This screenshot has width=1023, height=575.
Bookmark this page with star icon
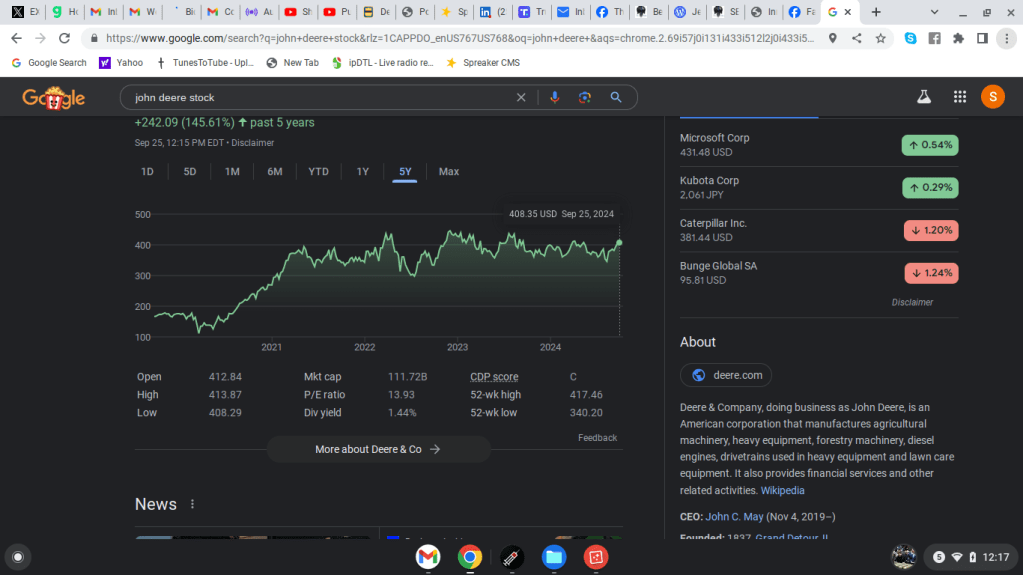pos(881,38)
